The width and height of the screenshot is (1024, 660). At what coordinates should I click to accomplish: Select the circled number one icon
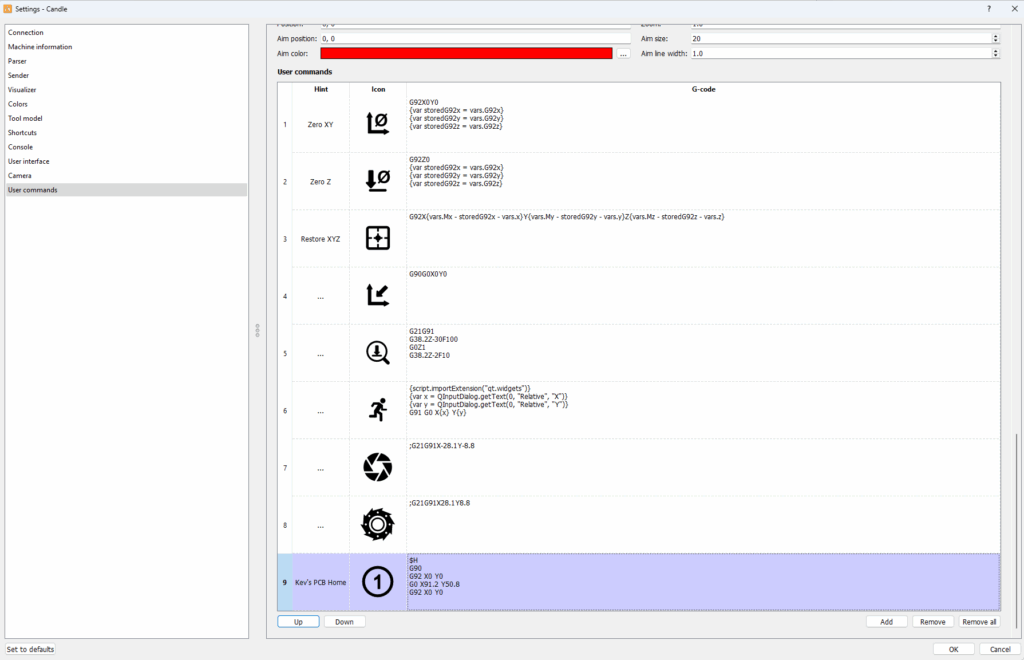tap(378, 581)
